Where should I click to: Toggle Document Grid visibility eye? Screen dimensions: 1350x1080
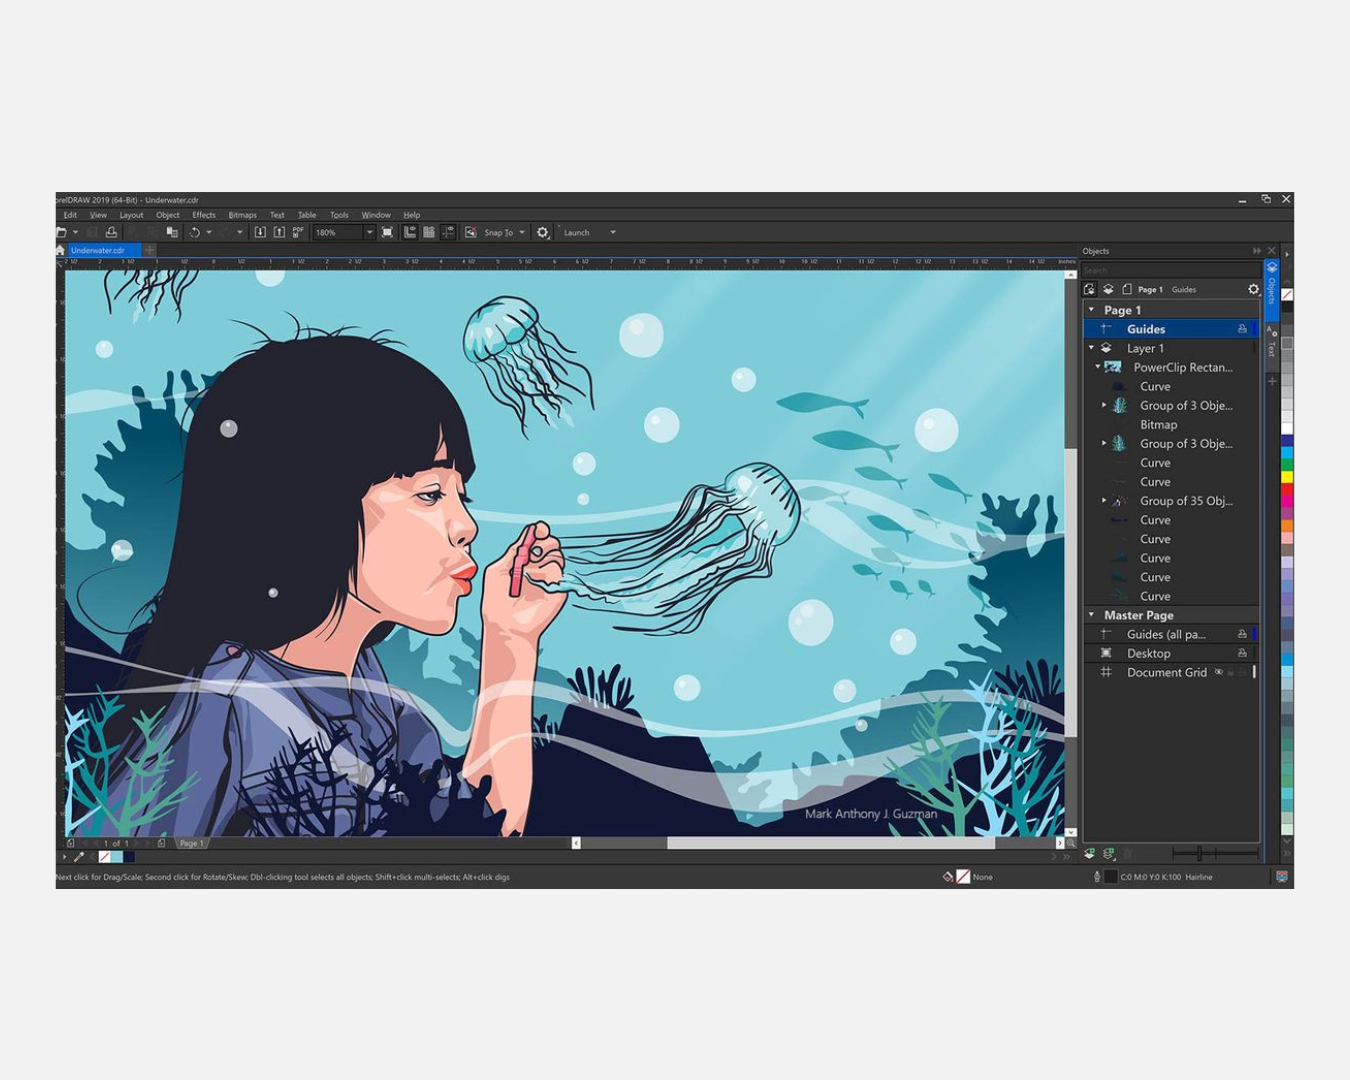(1218, 672)
